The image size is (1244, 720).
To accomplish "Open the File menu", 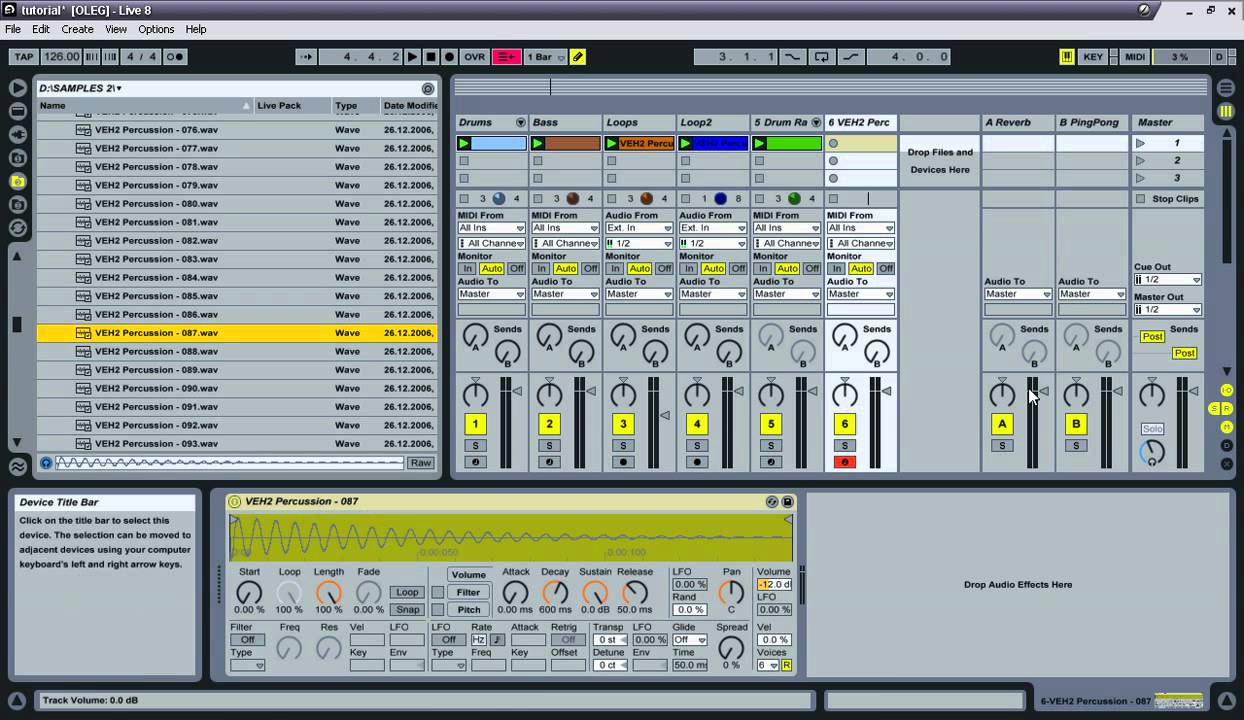I will [13, 30].
